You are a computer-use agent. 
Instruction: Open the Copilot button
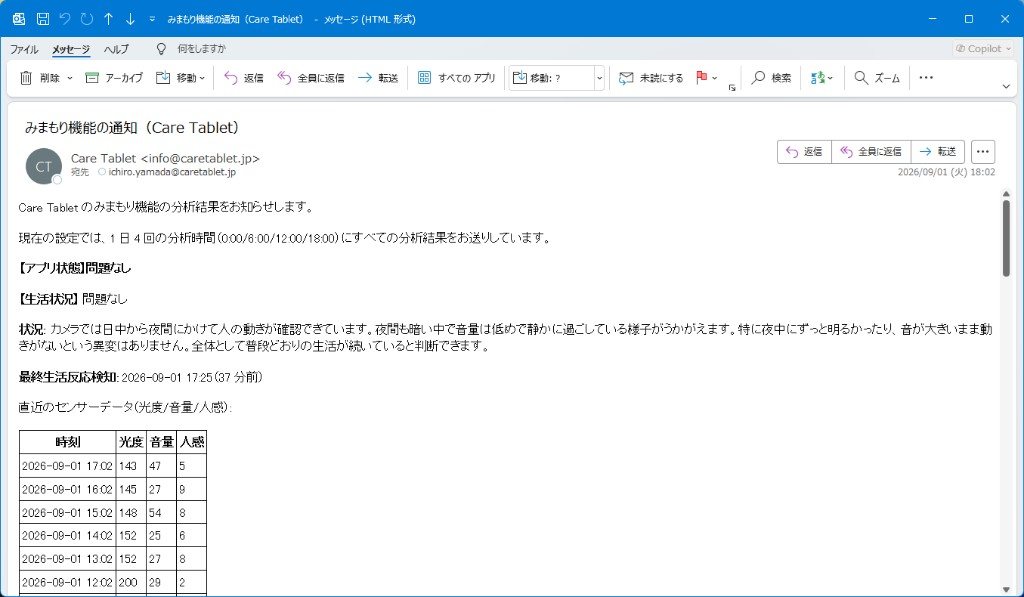(983, 48)
